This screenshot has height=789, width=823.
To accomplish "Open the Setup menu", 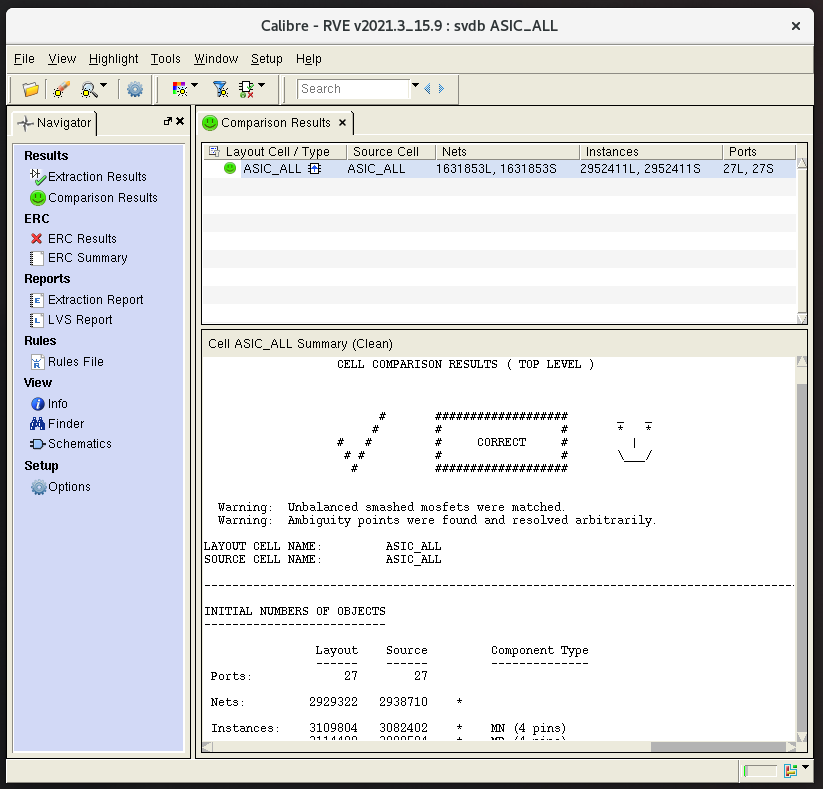I will pos(266,59).
